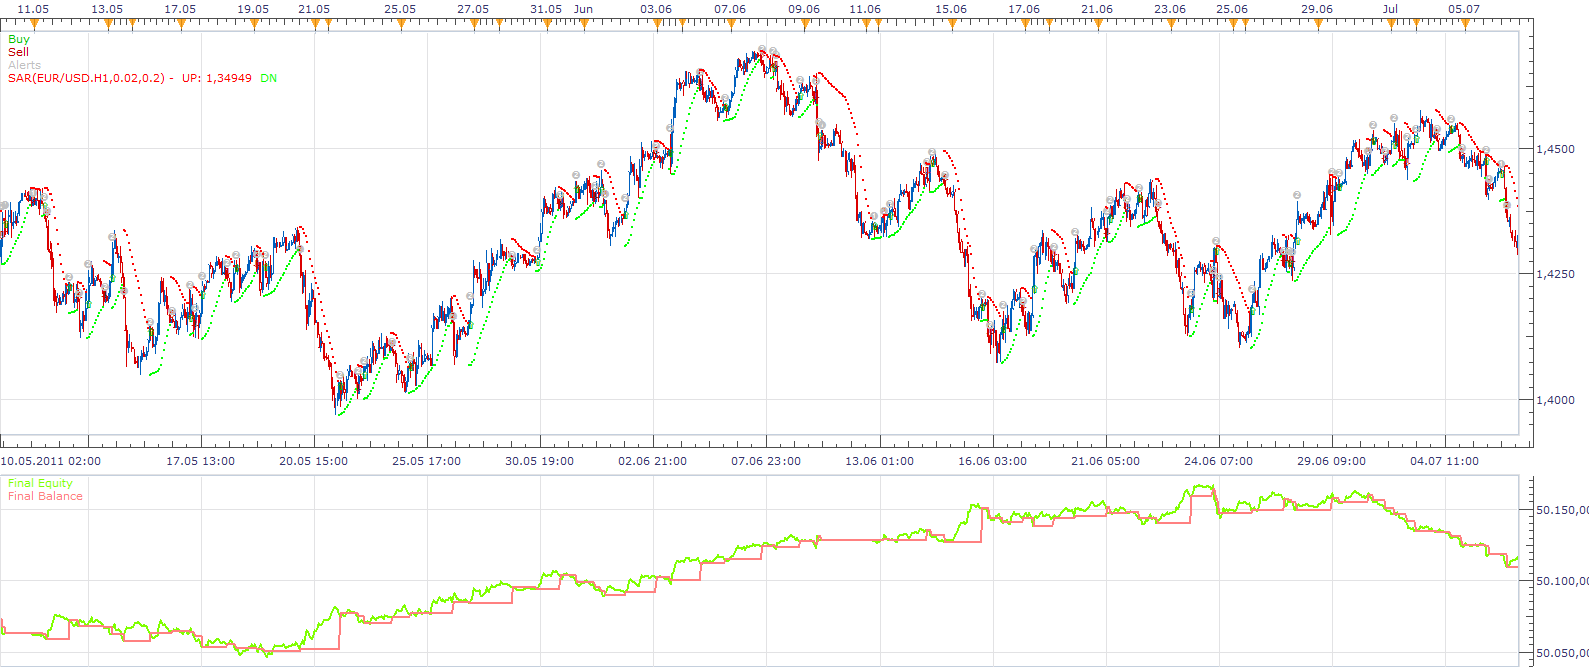Select the orange marker under 29.06

(x=1318, y=24)
